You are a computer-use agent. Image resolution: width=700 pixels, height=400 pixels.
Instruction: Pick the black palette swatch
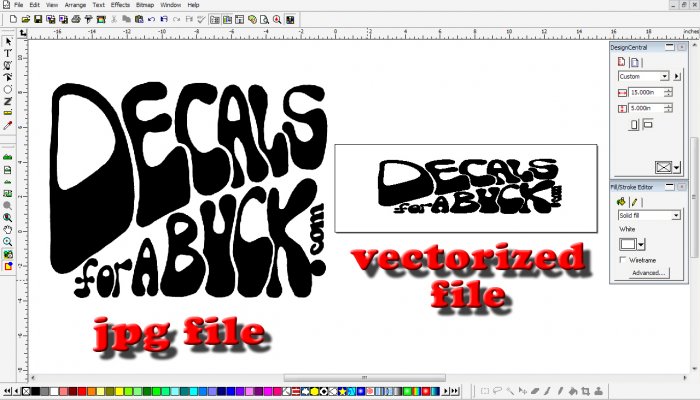coord(35,392)
